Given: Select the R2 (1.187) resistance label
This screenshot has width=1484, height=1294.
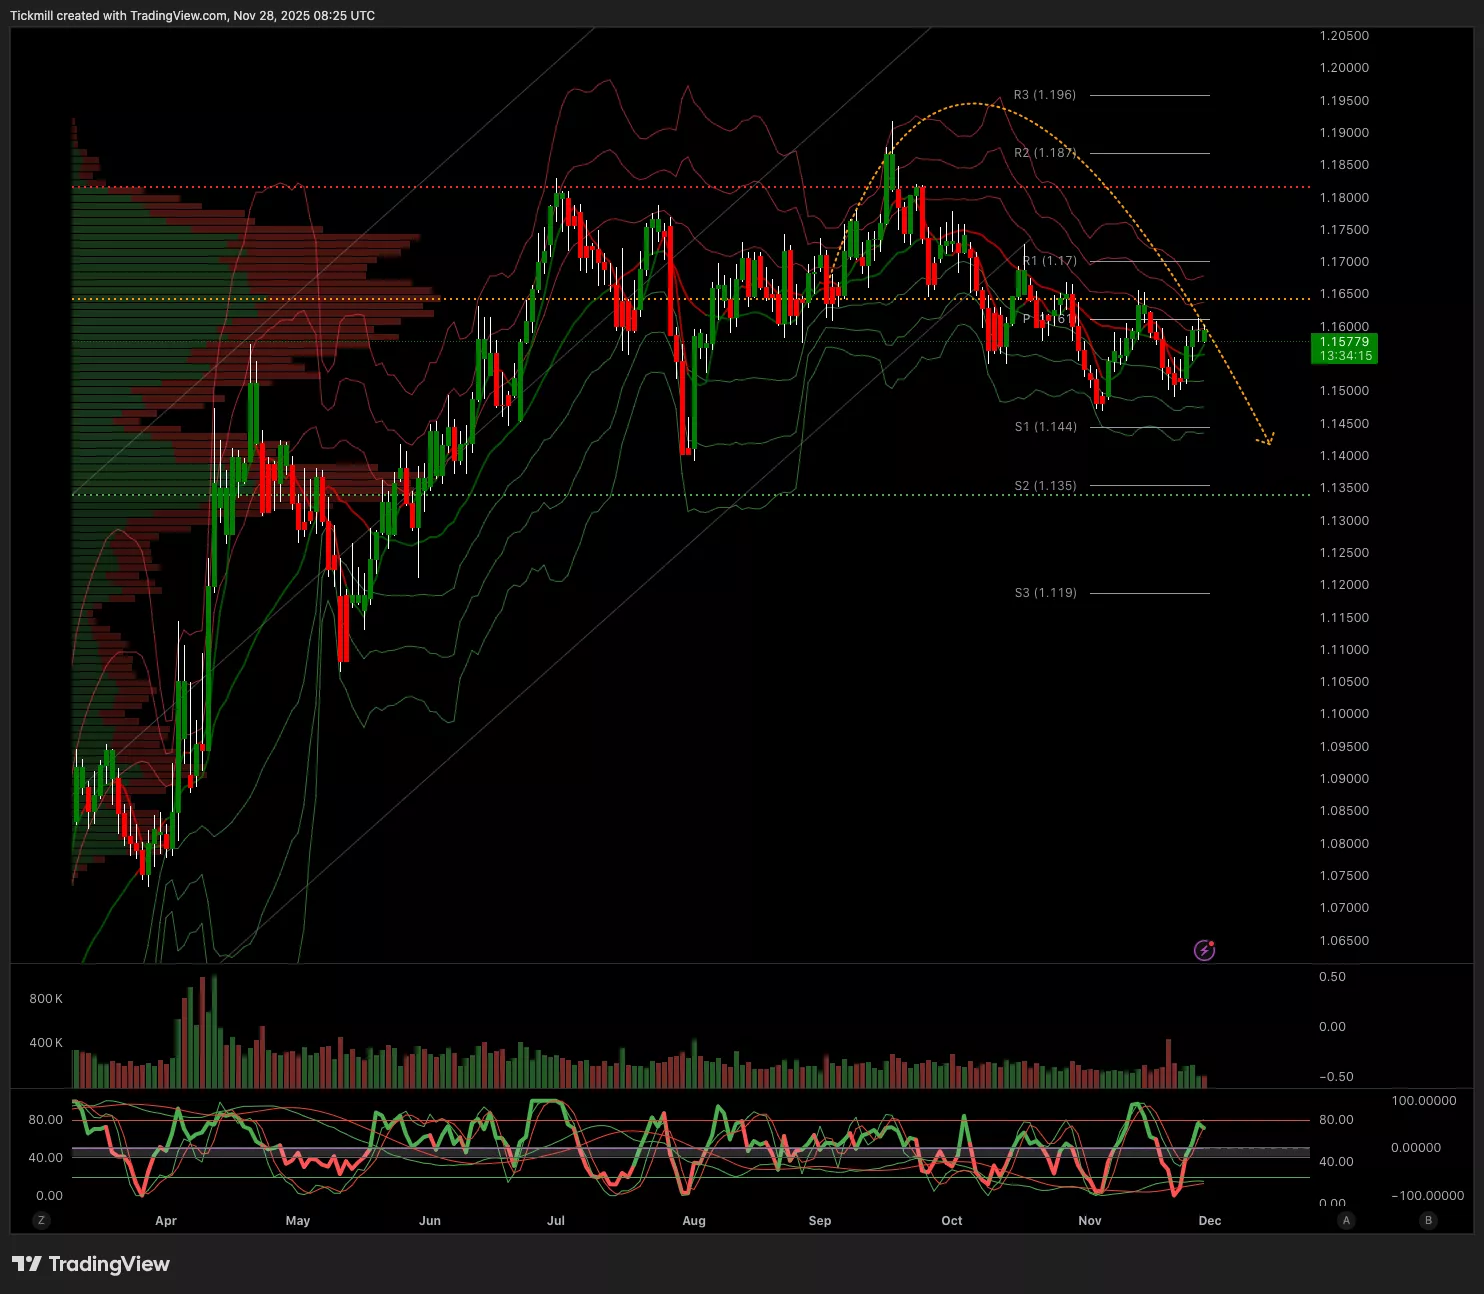Looking at the screenshot, I should [1045, 153].
